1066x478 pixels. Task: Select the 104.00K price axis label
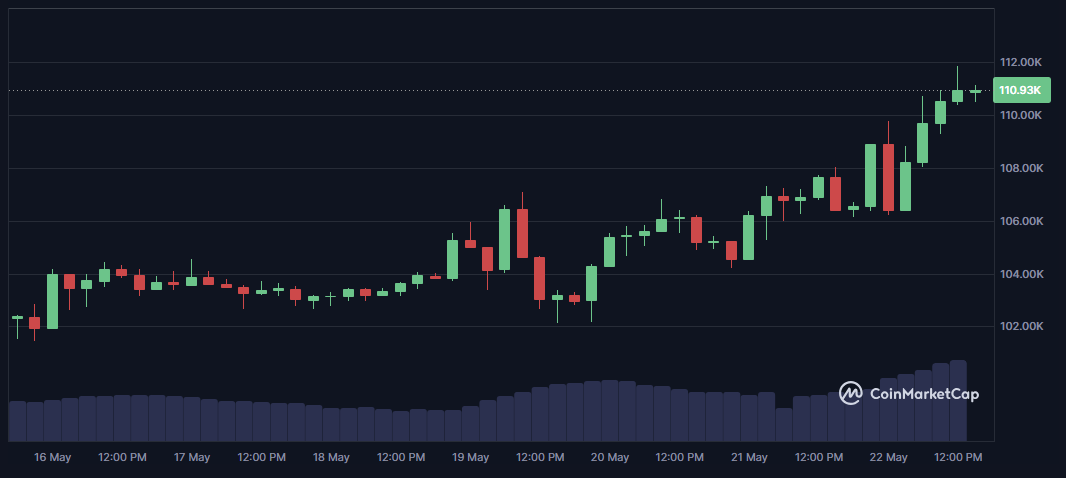pyautogui.click(x=1020, y=275)
